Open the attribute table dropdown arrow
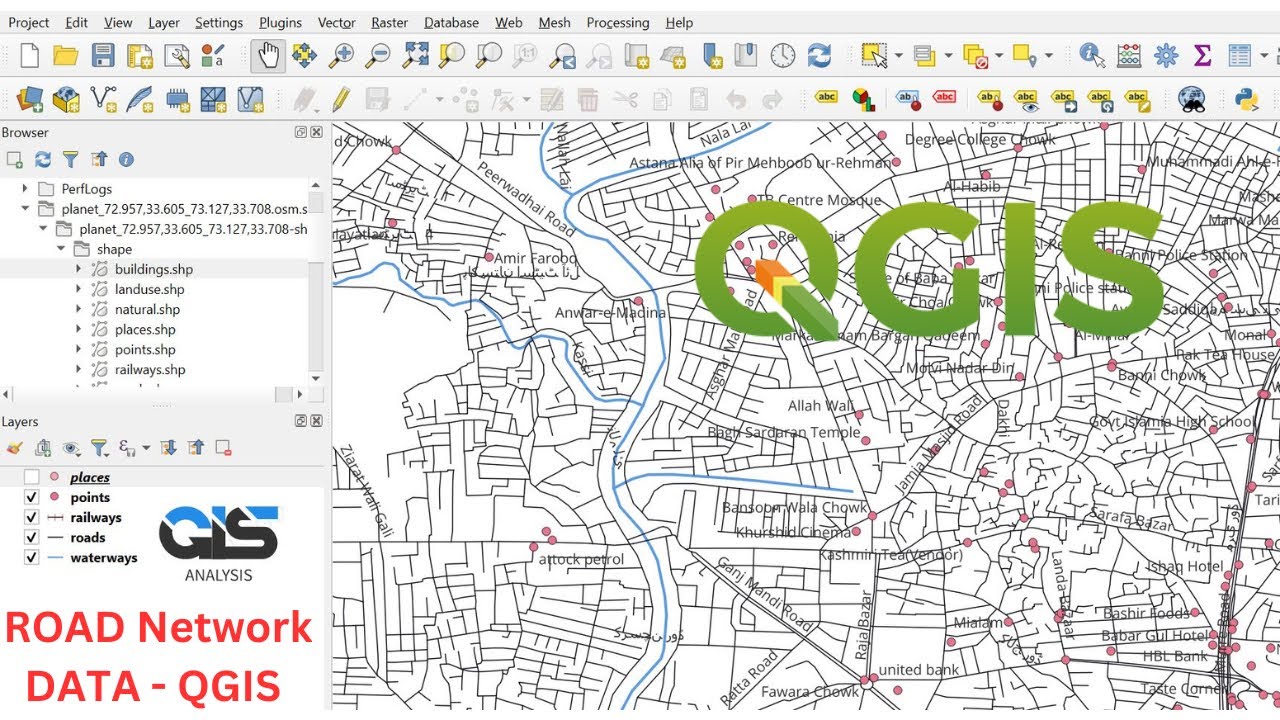Image resolution: width=1280 pixels, height=720 pixels. point(1262,56)
